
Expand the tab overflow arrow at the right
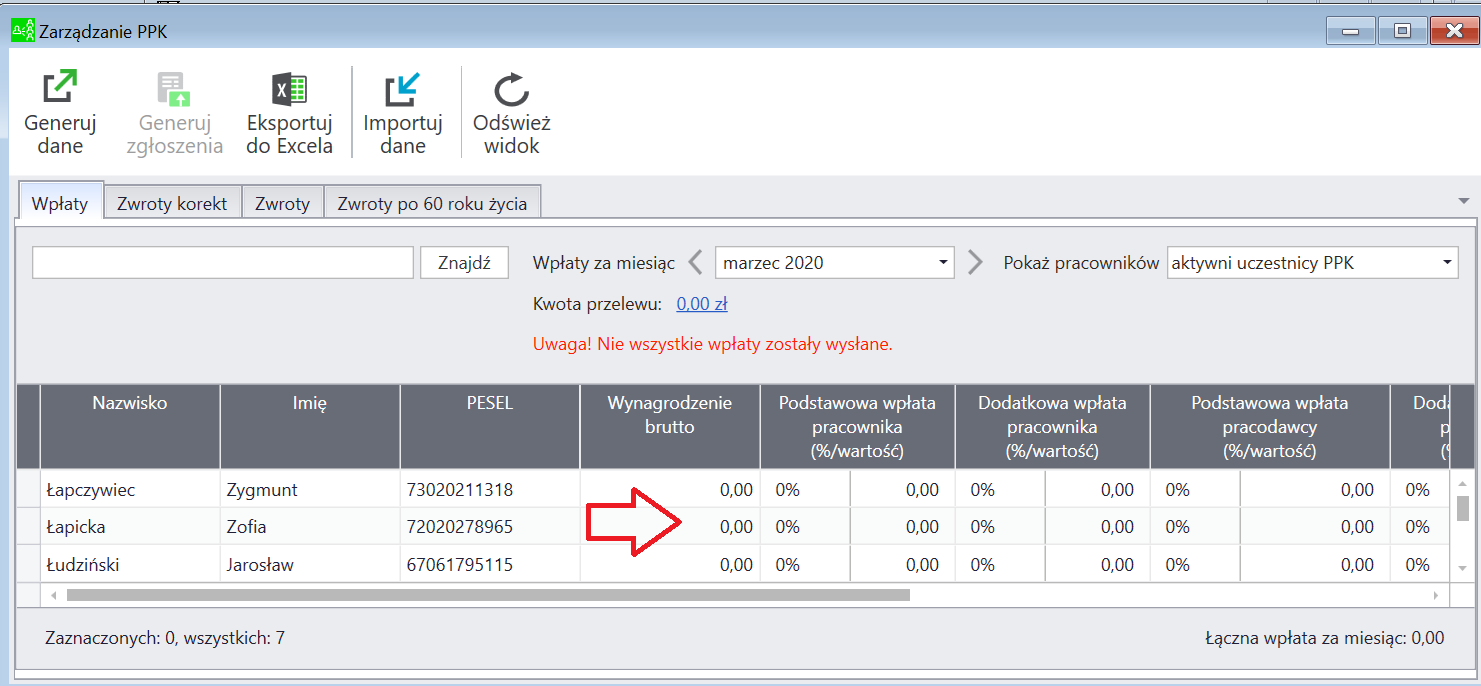click(x=1464, y=200)
